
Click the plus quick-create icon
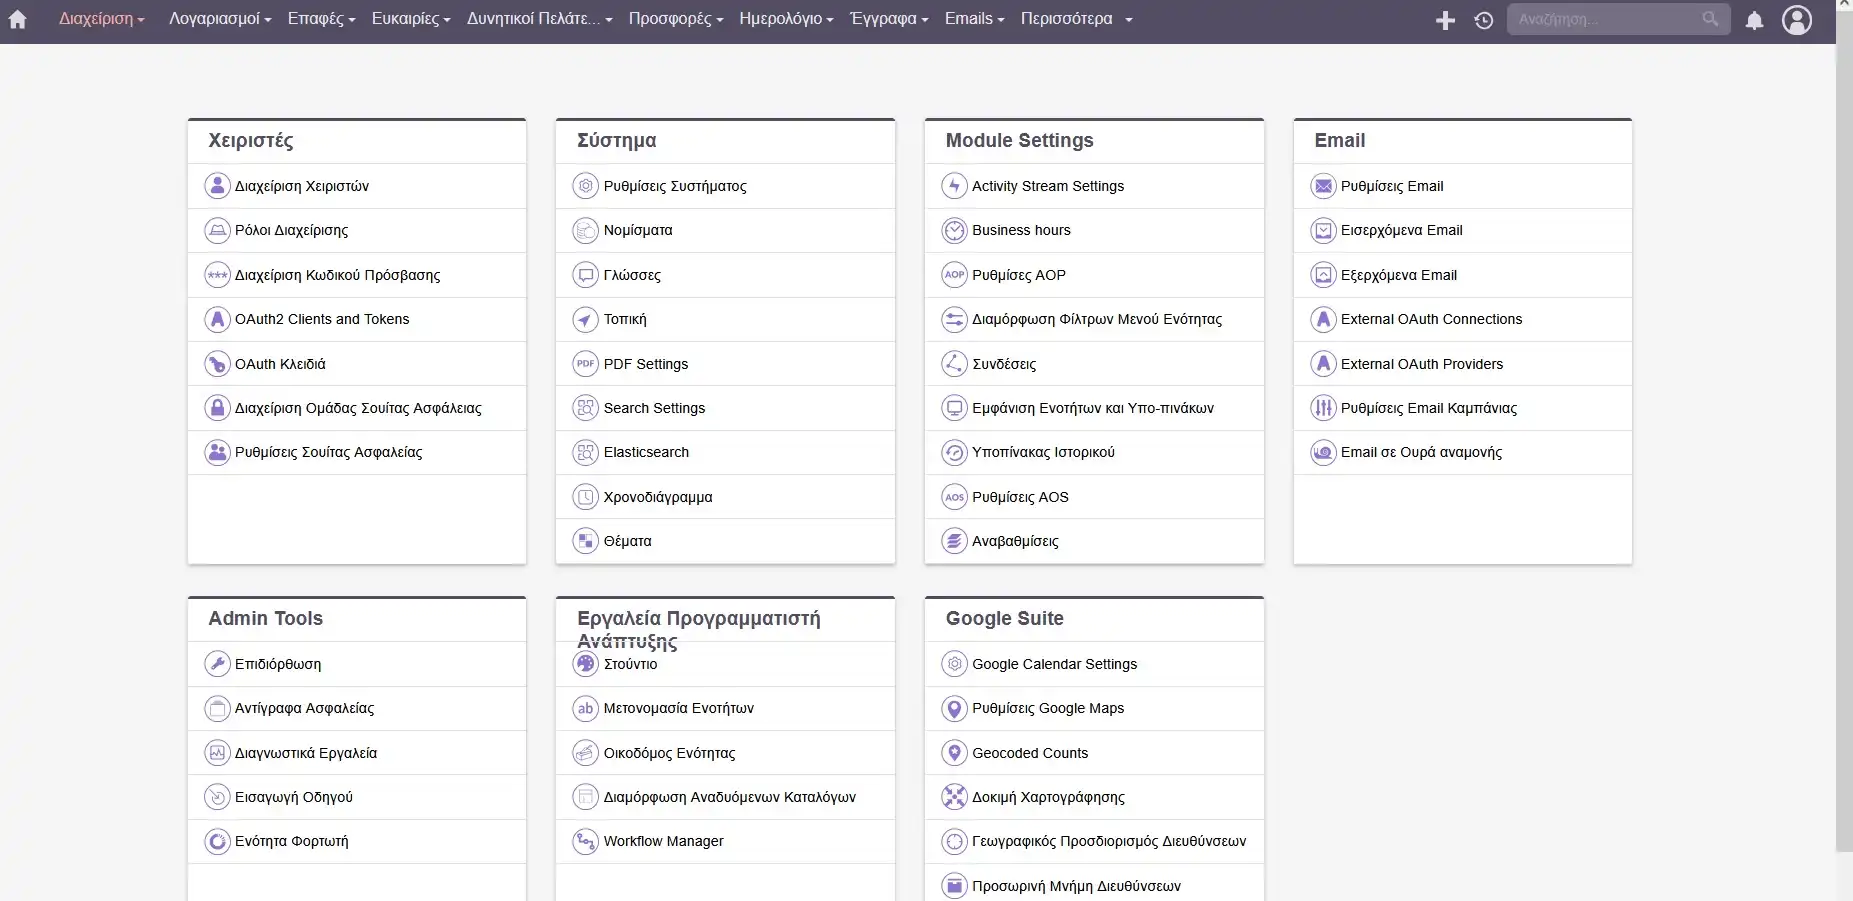(1445, 20)
